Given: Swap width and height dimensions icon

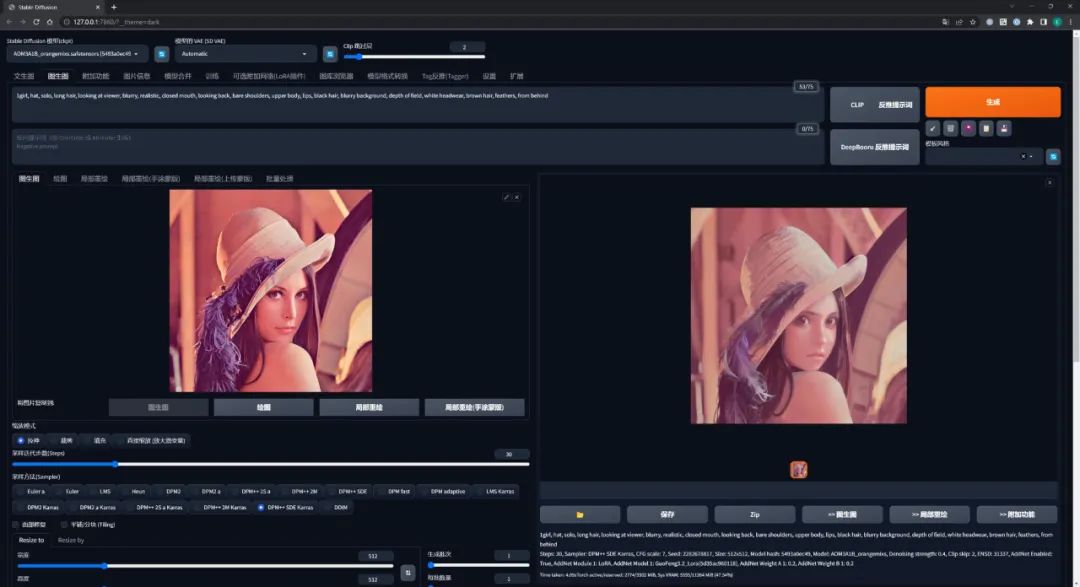Looking at the screenshot, I should (408, 573).
